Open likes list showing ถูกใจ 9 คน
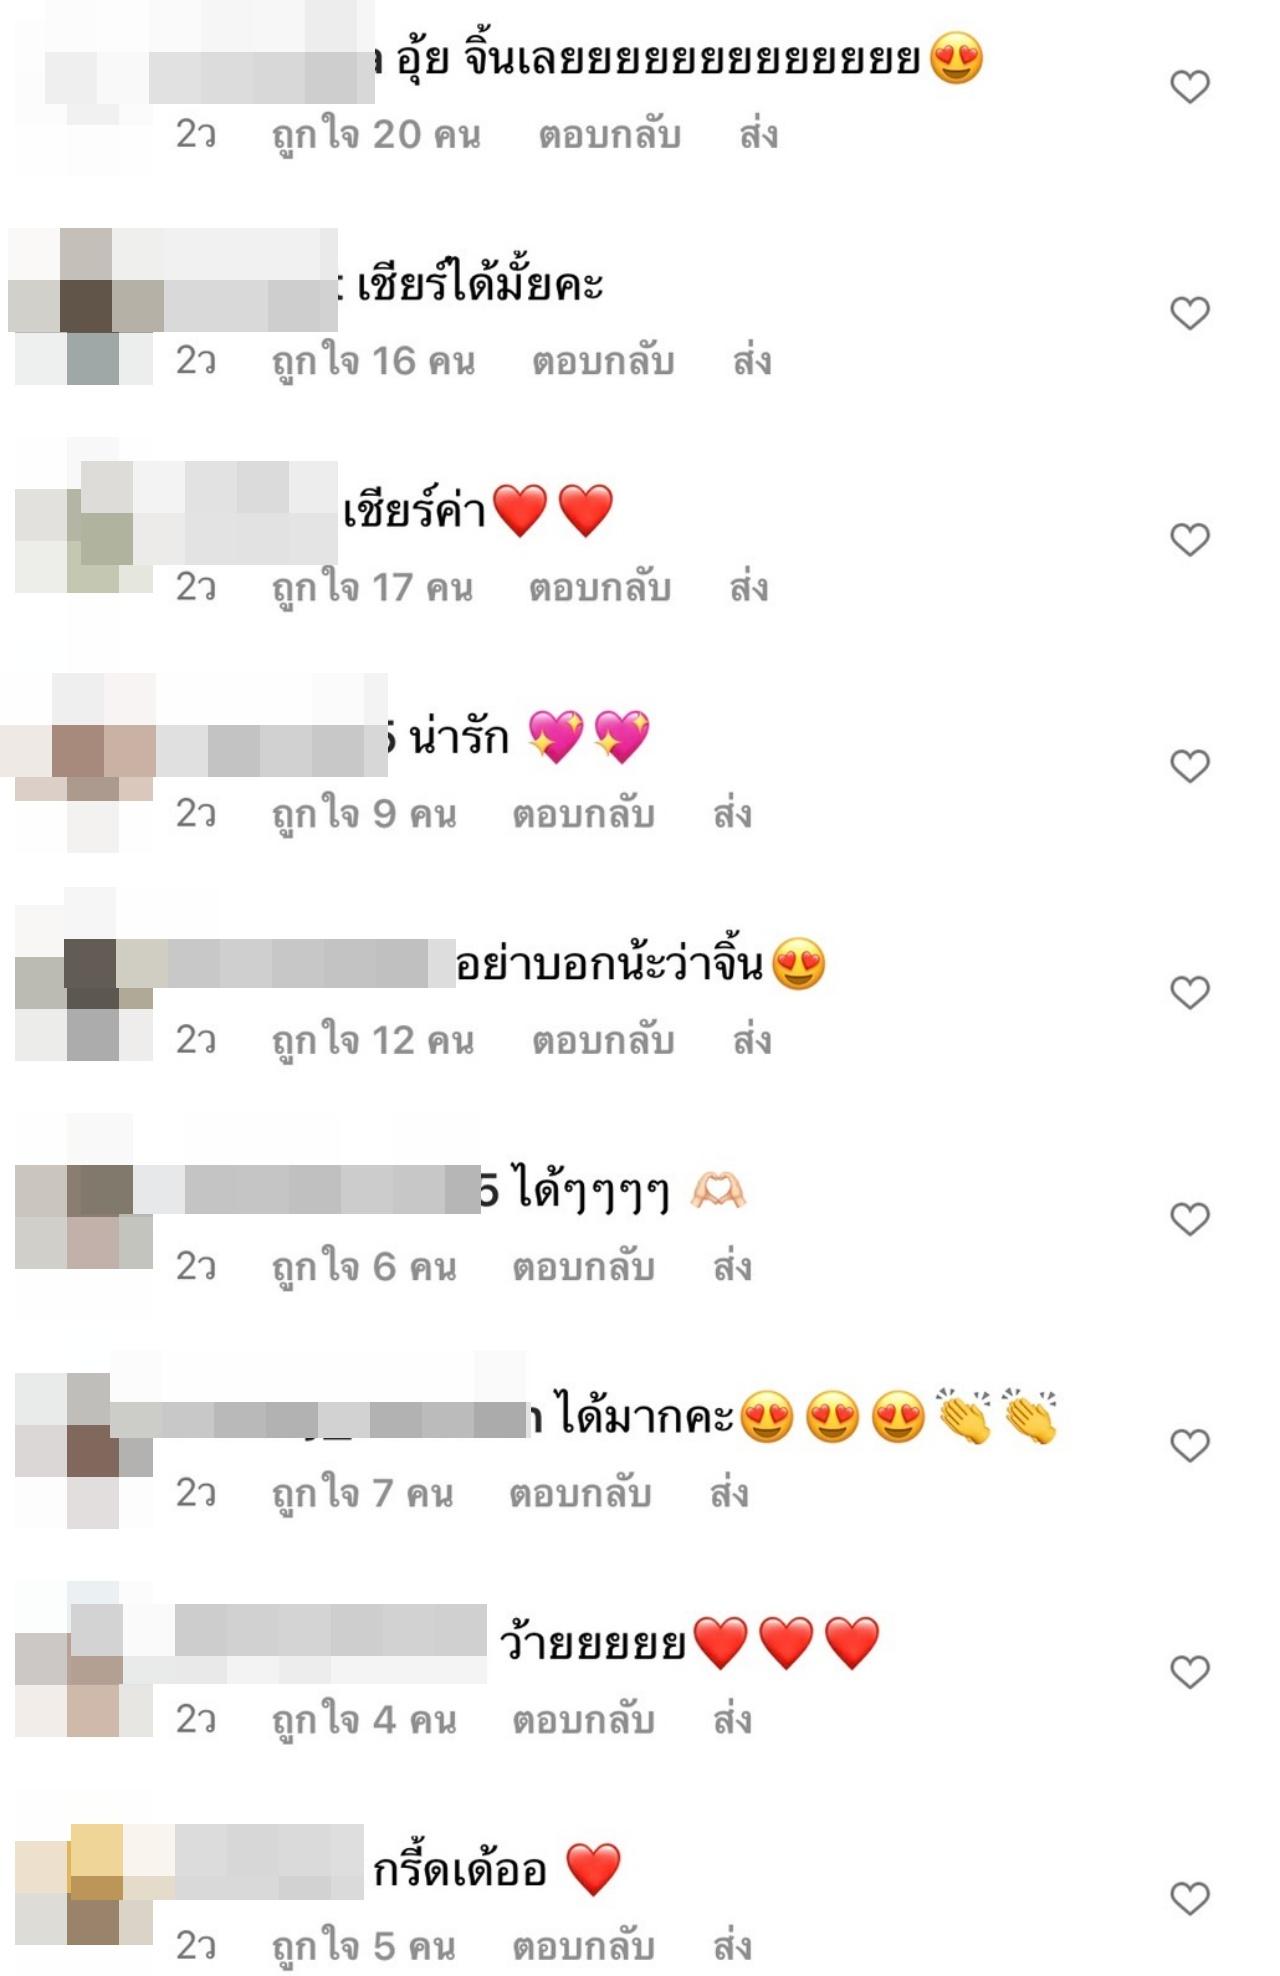This screenshot has height=1976, width=1280. tap(365, 815)
